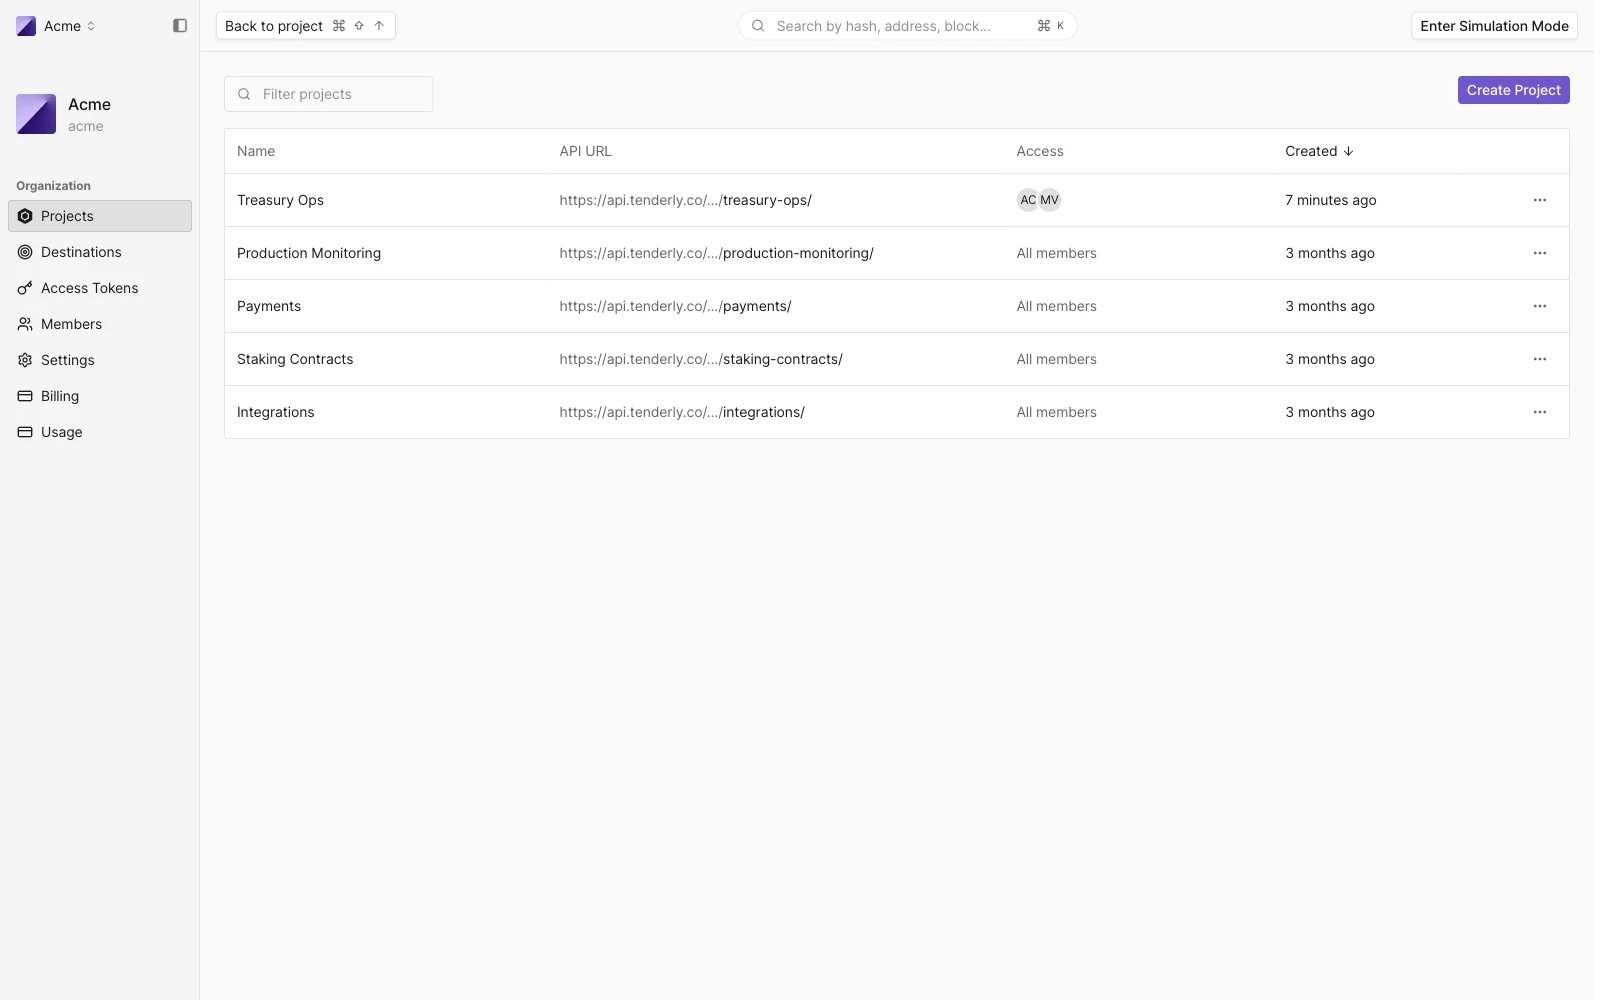Toggle the sidebar collapse icon
Screen dimensions: 1600x1000
[x=180, y=26]
